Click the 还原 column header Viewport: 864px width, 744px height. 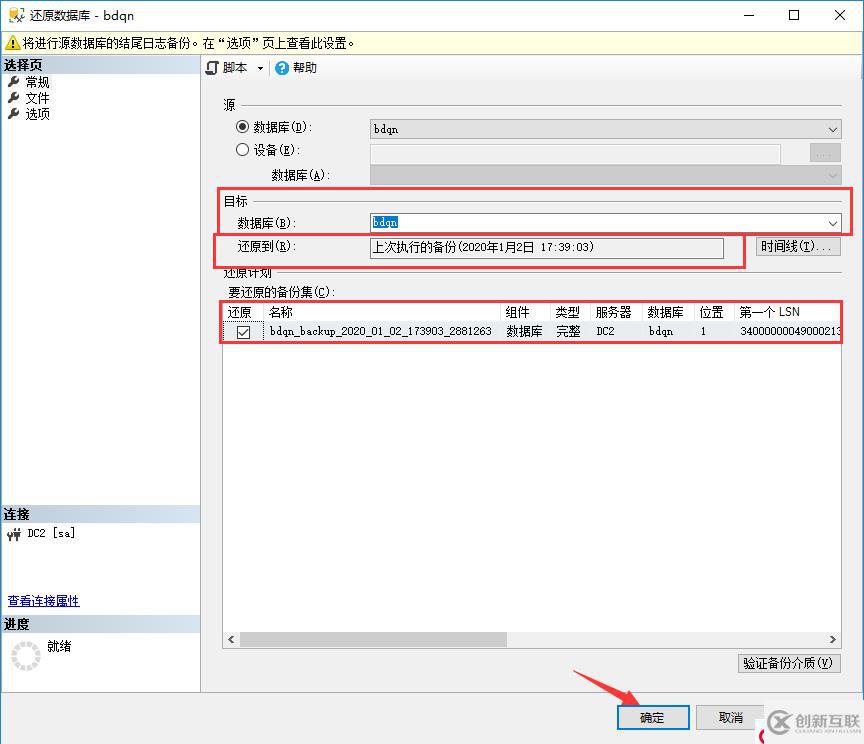[243, 312]
